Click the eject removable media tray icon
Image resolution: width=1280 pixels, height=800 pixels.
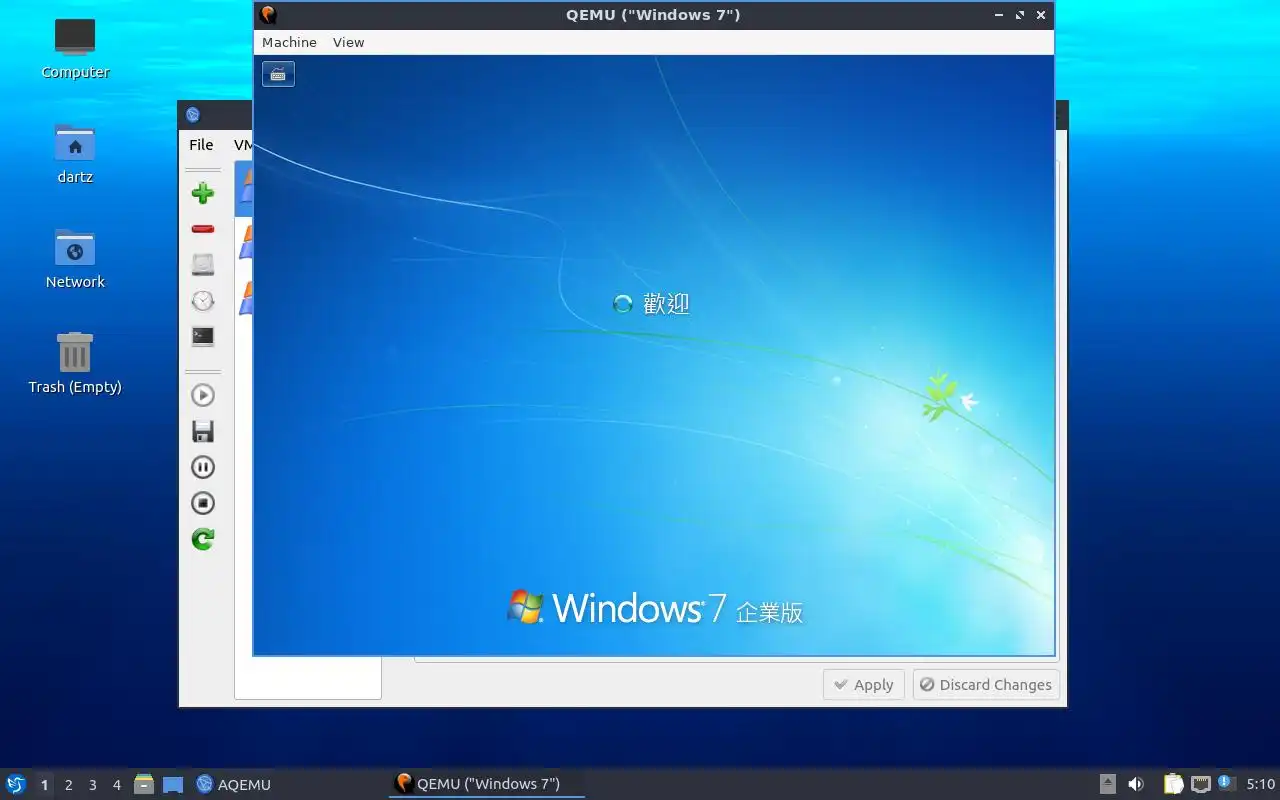point(1107,784)
